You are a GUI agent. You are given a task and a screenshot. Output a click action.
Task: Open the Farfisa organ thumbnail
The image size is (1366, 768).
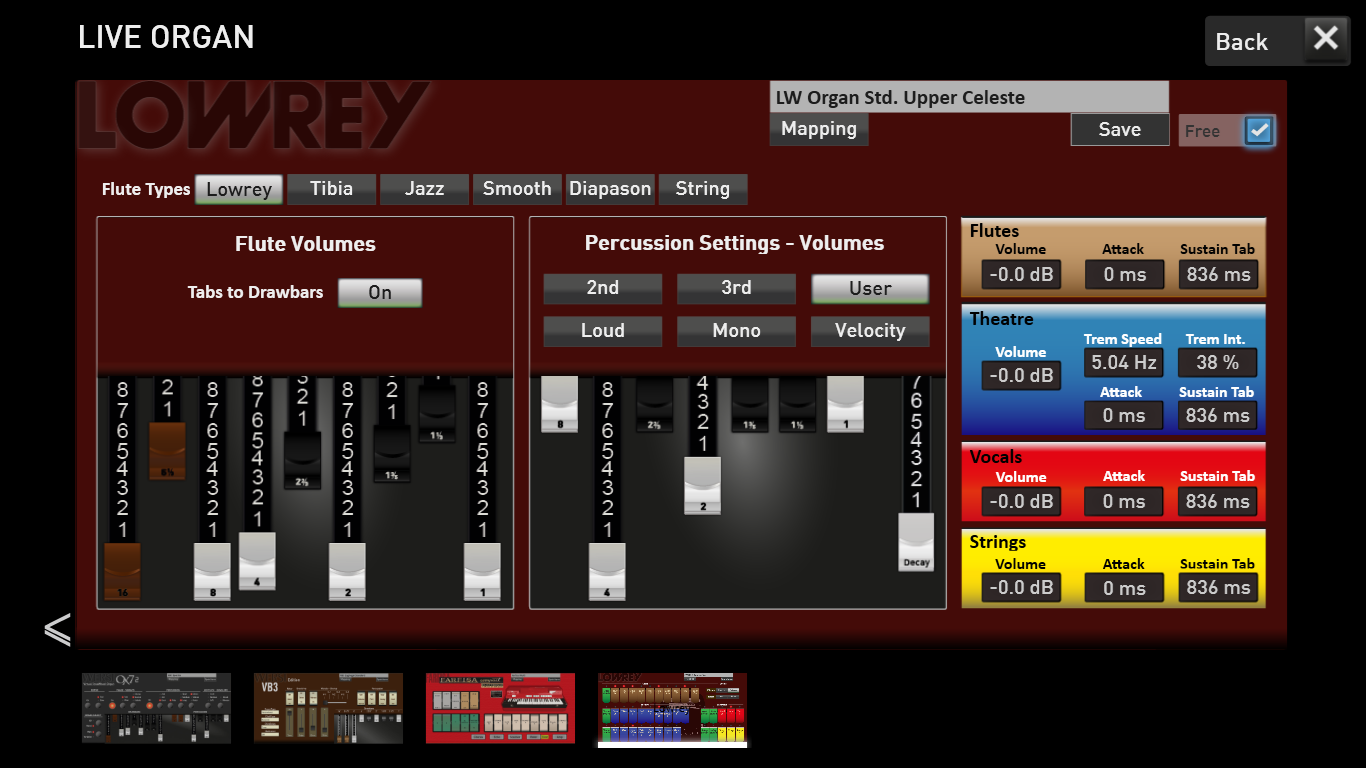coord(501,708)
